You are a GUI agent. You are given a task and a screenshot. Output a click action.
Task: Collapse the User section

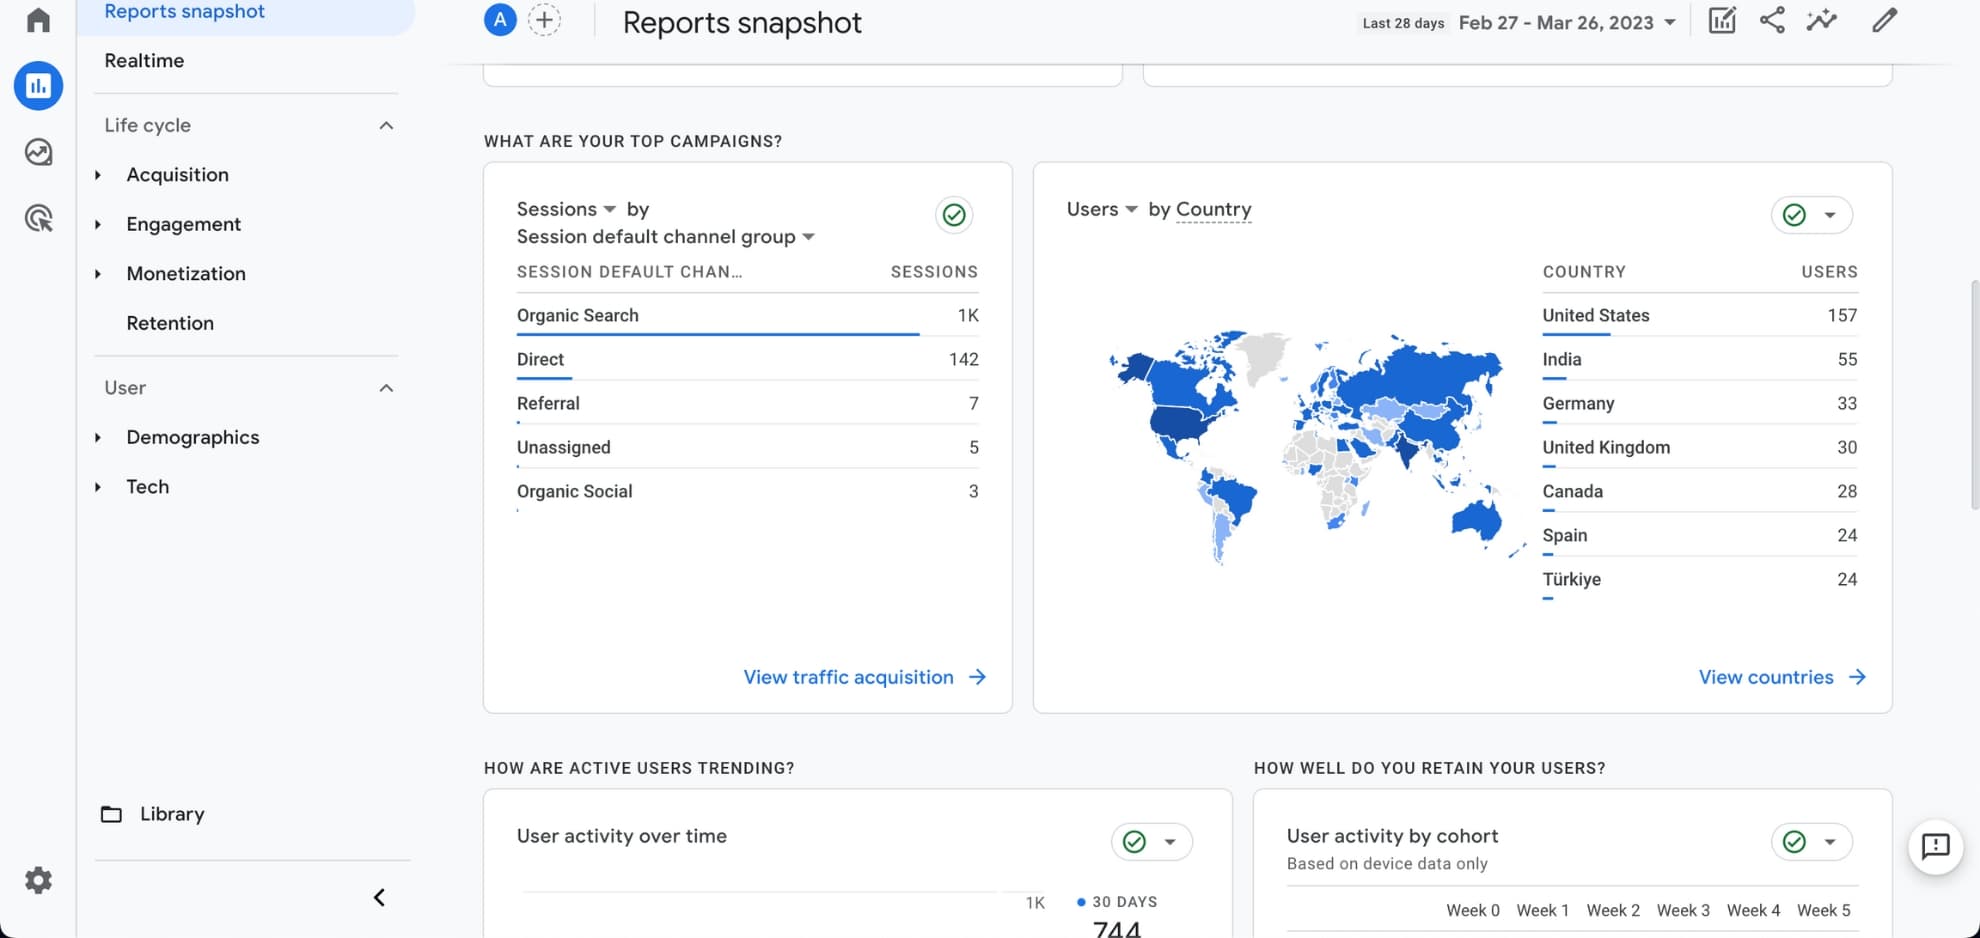pyautogui.click(x=386, y=388)
